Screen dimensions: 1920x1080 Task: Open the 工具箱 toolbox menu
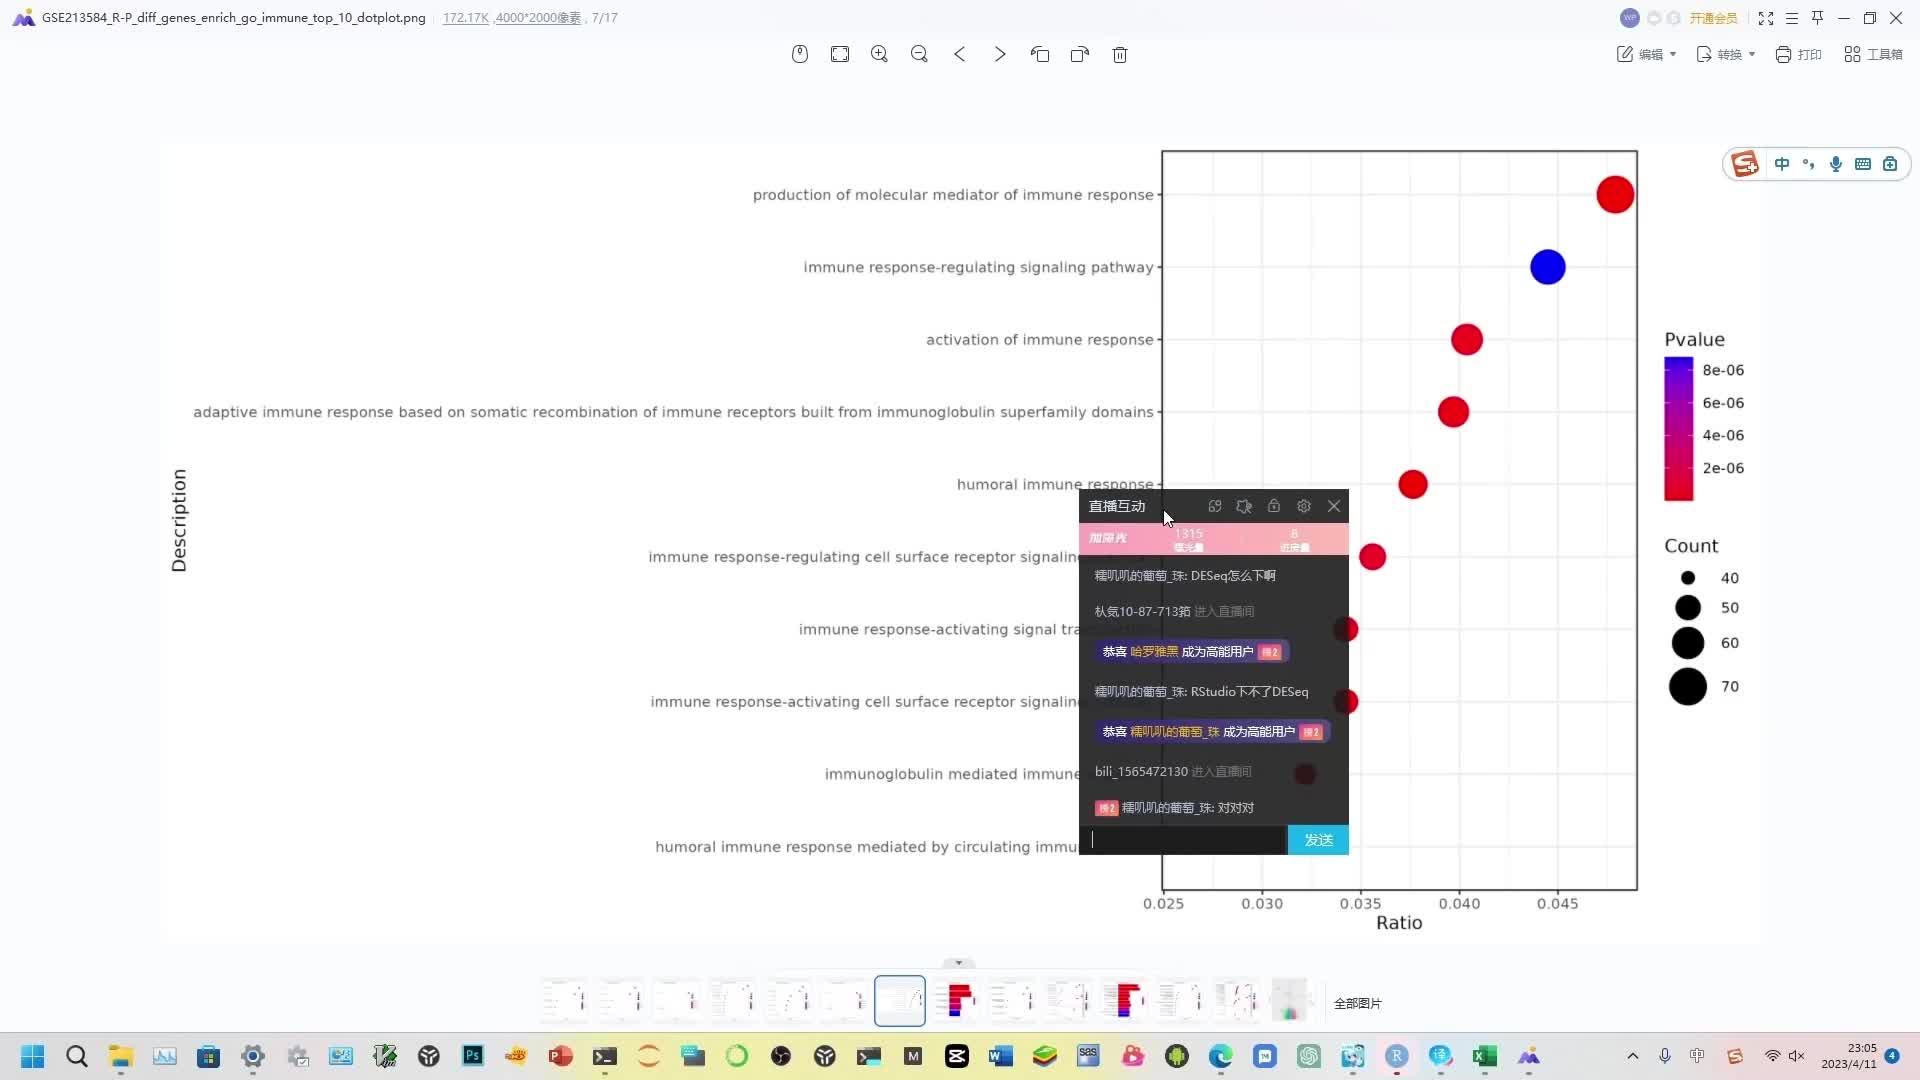tap(1873, 54)
